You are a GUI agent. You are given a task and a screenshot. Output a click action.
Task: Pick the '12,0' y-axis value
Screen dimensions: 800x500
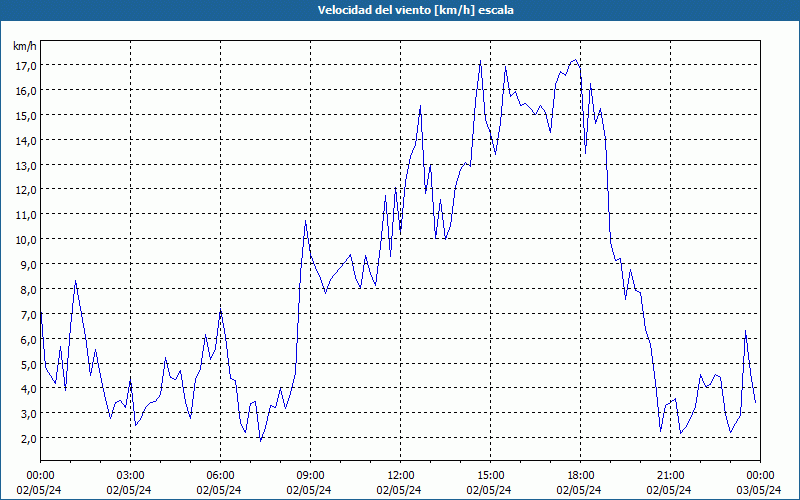tap(25, 190)
